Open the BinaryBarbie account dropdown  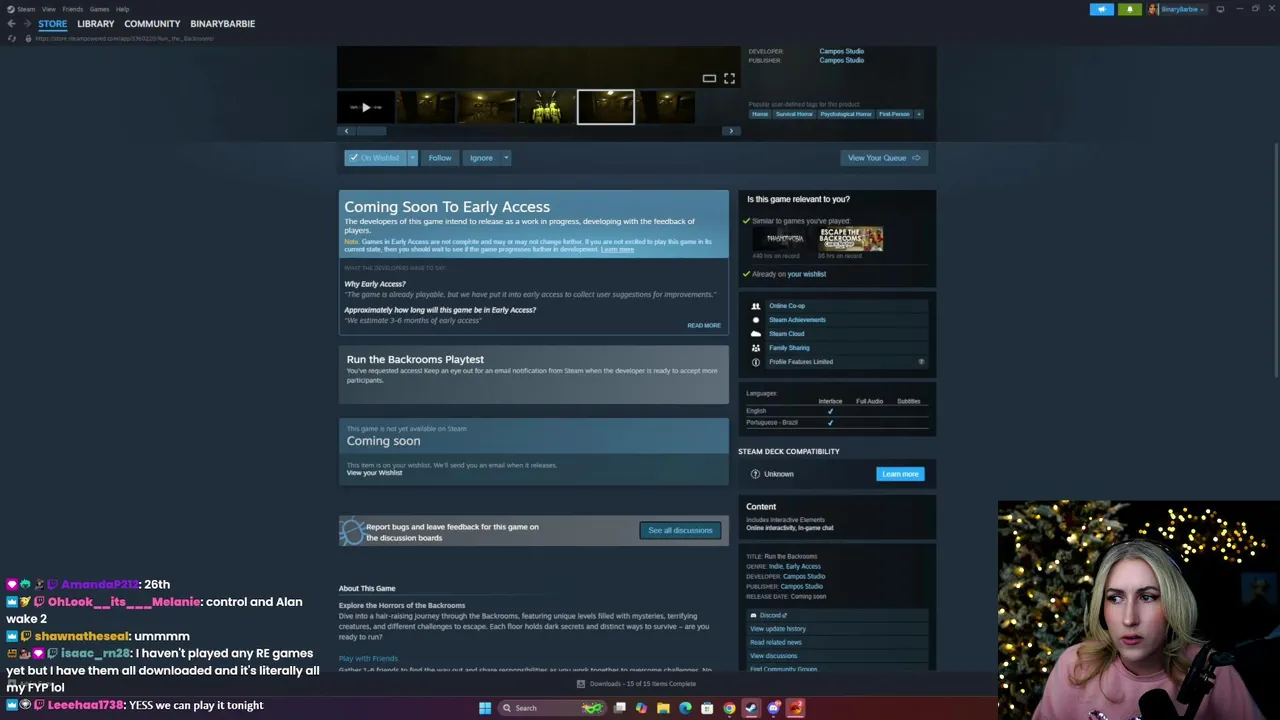click(x=1177, y=9)
